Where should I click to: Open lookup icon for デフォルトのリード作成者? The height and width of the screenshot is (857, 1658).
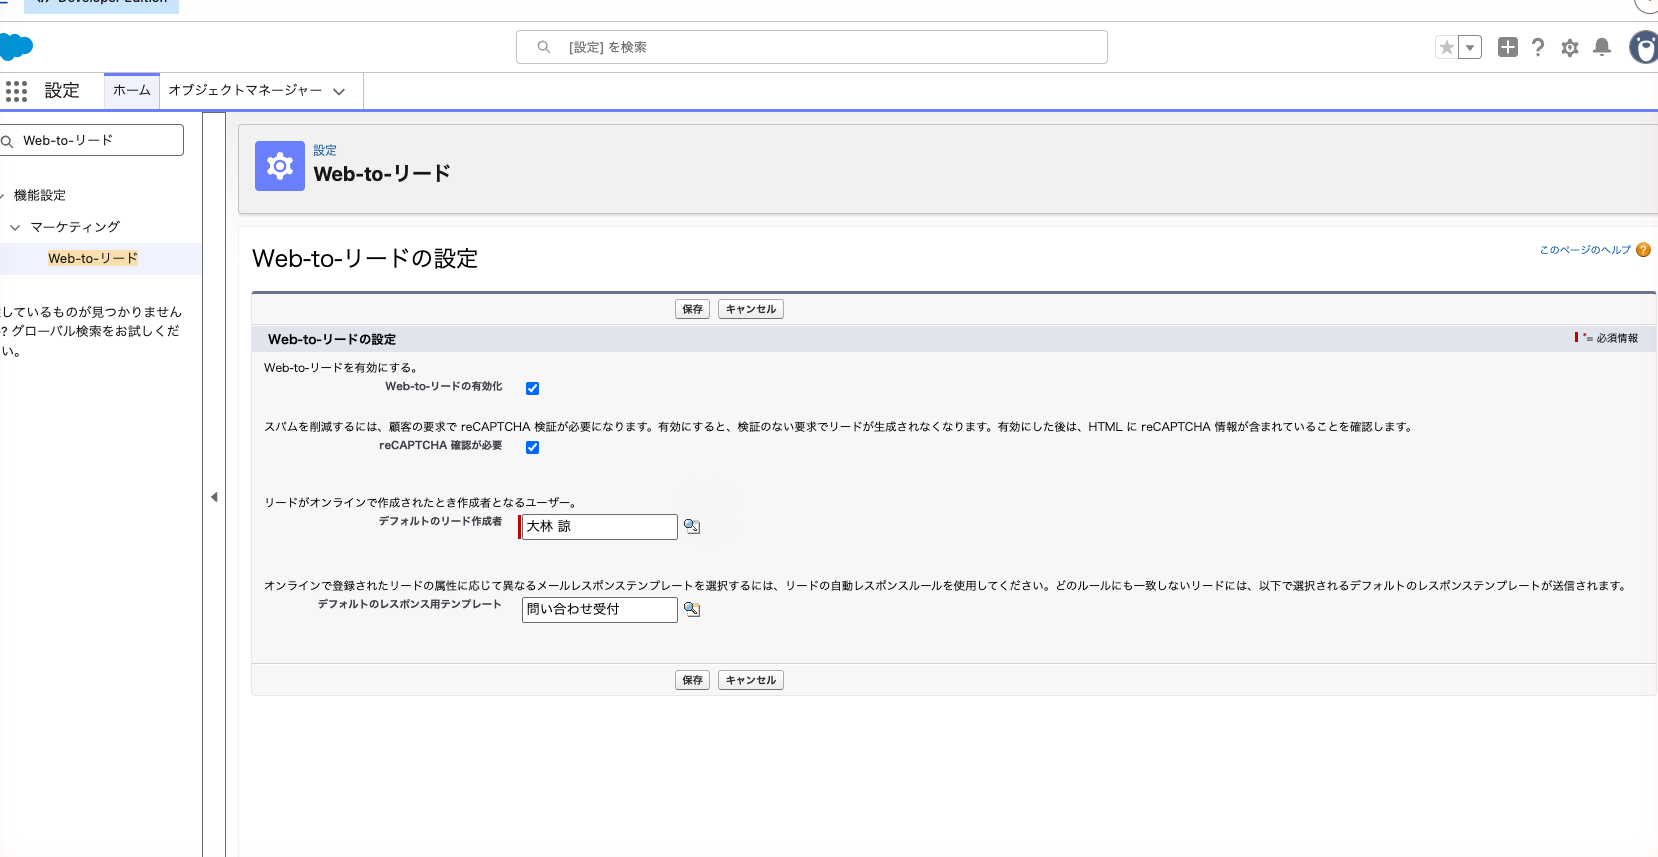[692, 526]
